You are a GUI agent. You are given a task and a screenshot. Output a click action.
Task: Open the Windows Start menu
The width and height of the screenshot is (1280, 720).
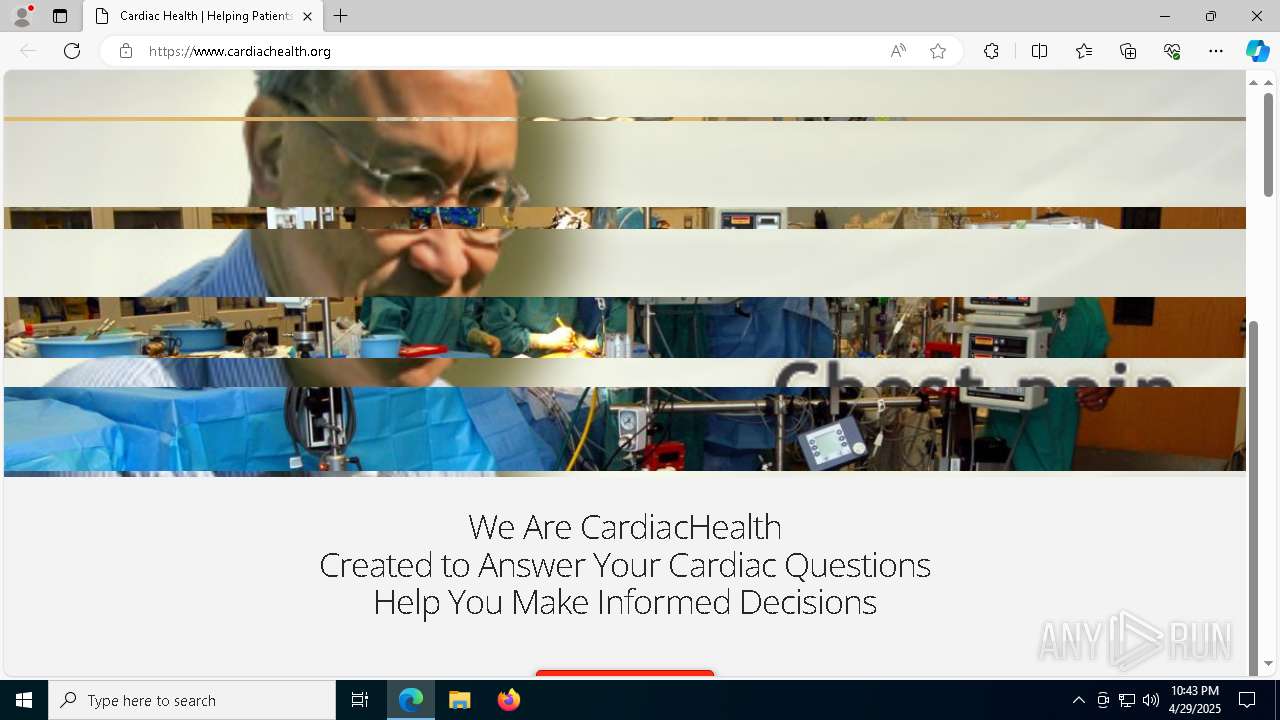coord(24,700)
